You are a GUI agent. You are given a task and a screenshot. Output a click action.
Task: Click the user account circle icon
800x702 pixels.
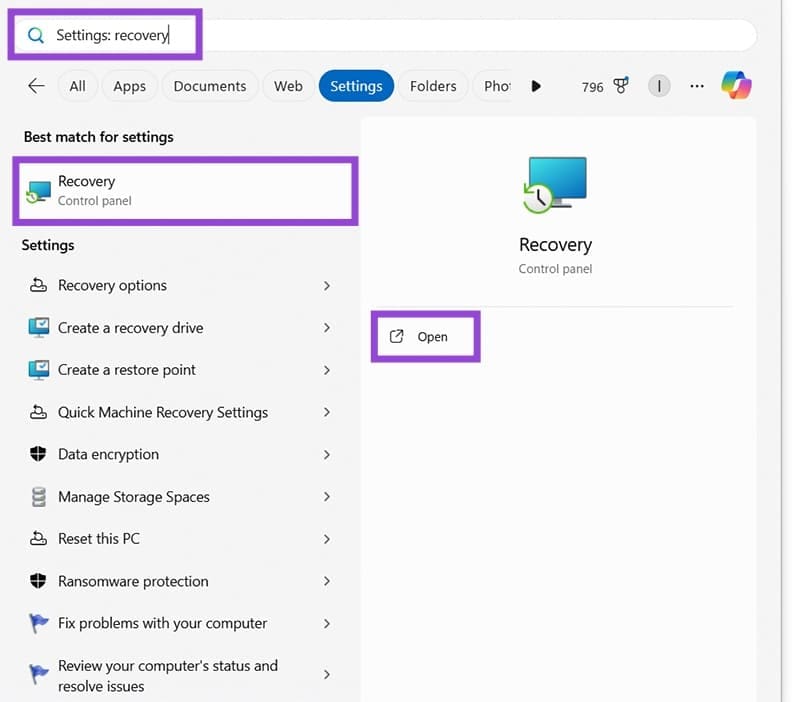[659, 86]
